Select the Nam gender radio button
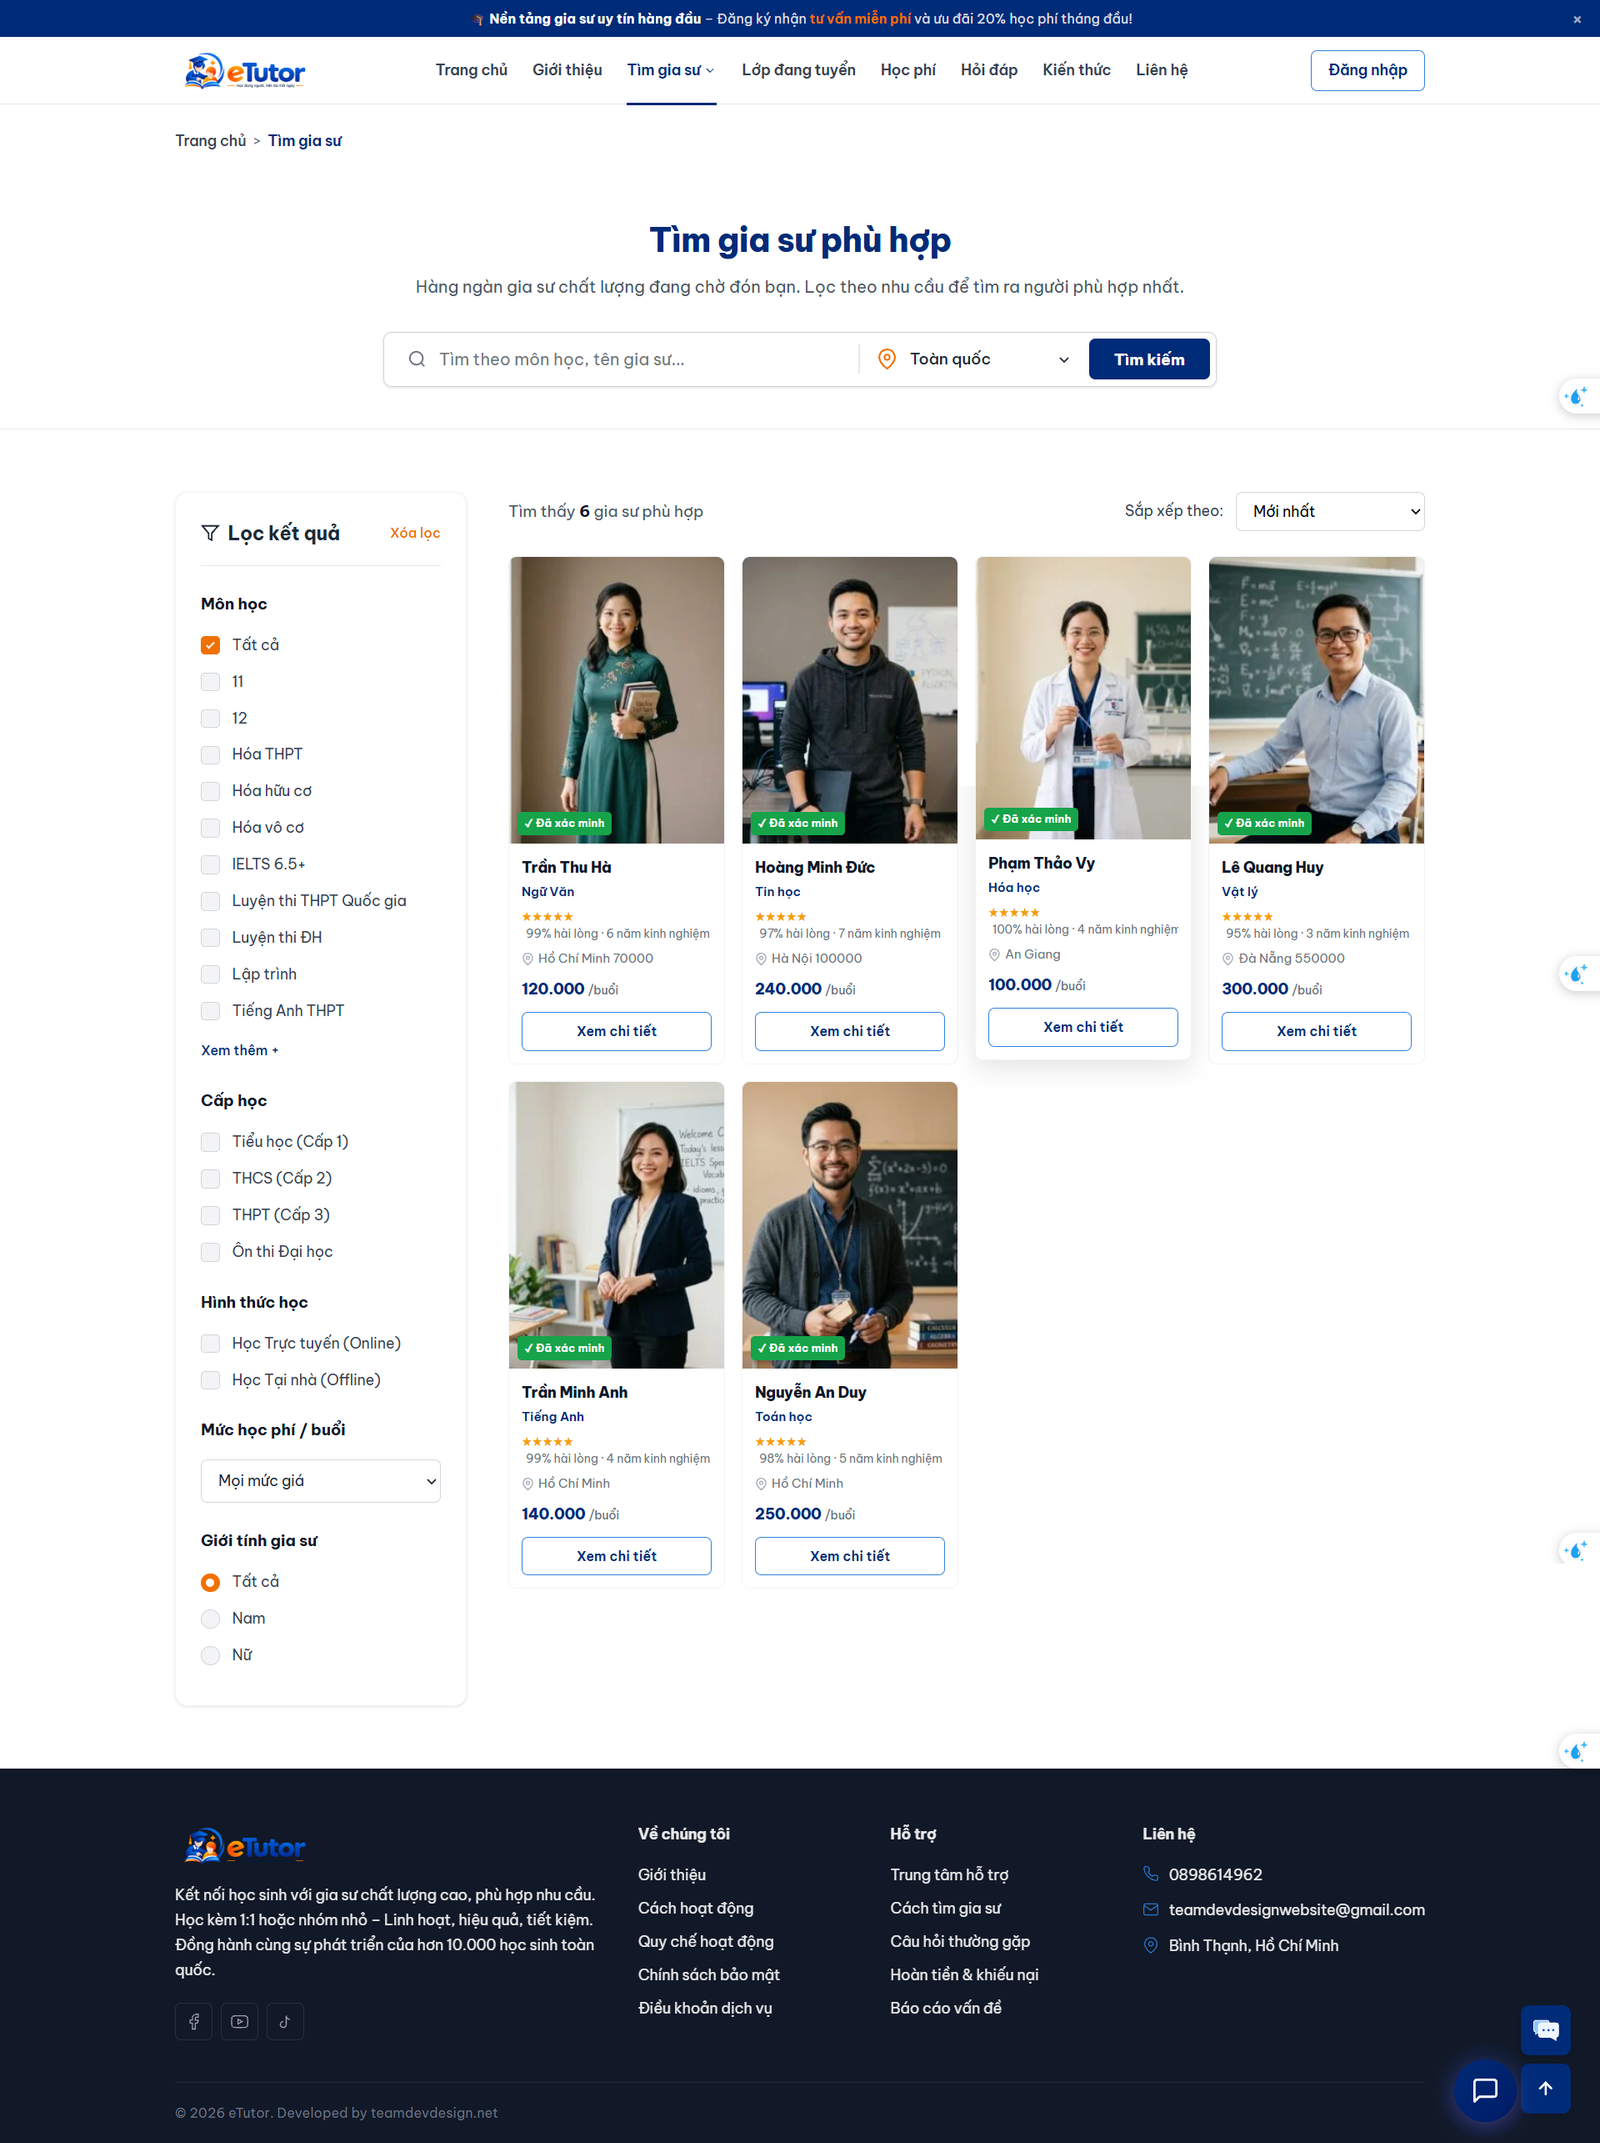Viewport: 1600px width, 2143px height. pyautogui.click(x=210, y=1619)
